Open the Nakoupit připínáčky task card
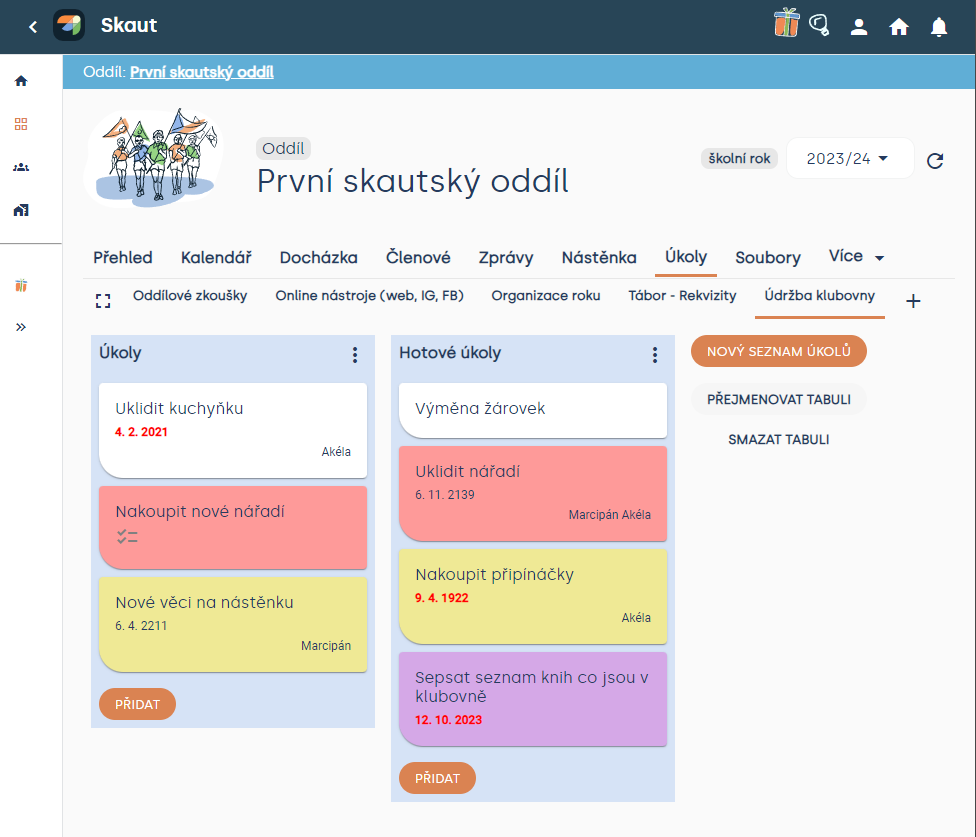The width and height of the screenshot is (976, 837). [533, 596]
